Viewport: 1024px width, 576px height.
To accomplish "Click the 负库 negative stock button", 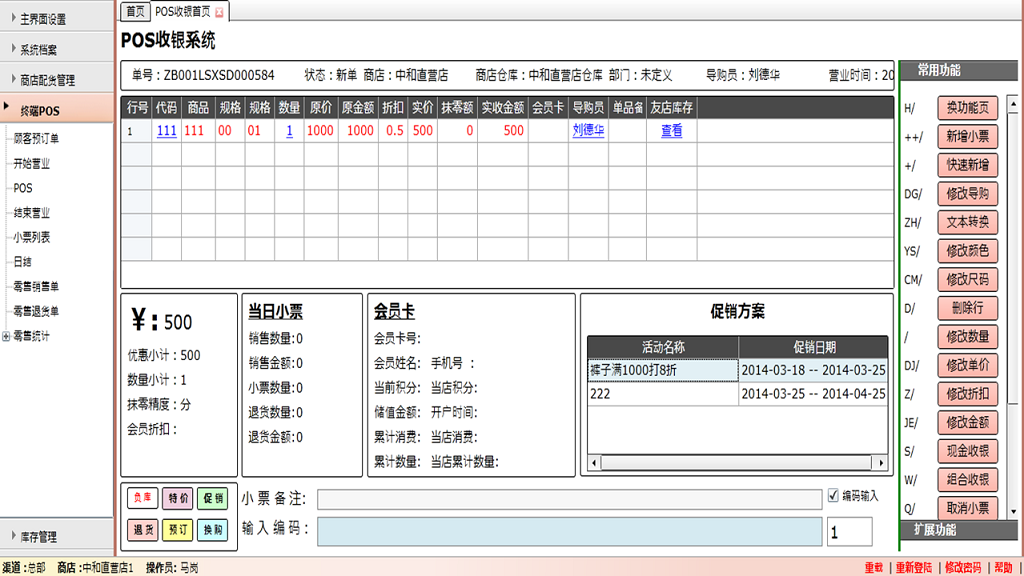I will click(x=141, y=499).
